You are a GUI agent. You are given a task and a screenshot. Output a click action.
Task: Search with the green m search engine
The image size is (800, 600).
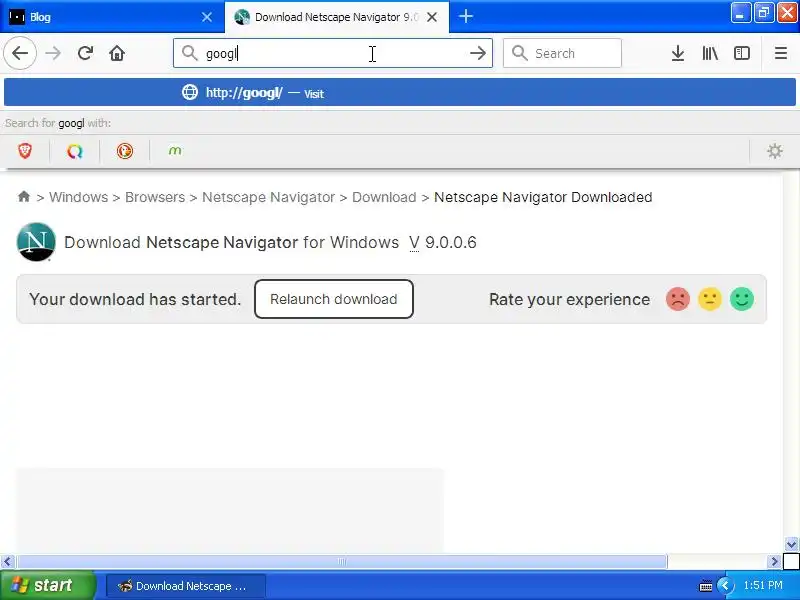[175, 151]
